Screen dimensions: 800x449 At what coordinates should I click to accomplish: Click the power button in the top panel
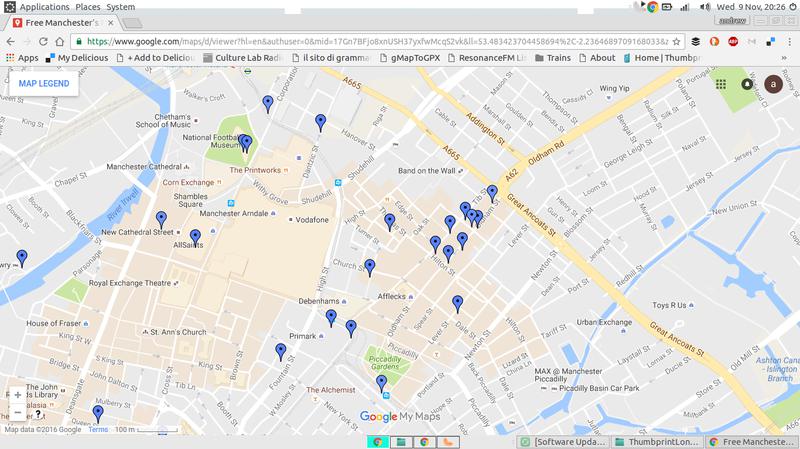[792, 7]
